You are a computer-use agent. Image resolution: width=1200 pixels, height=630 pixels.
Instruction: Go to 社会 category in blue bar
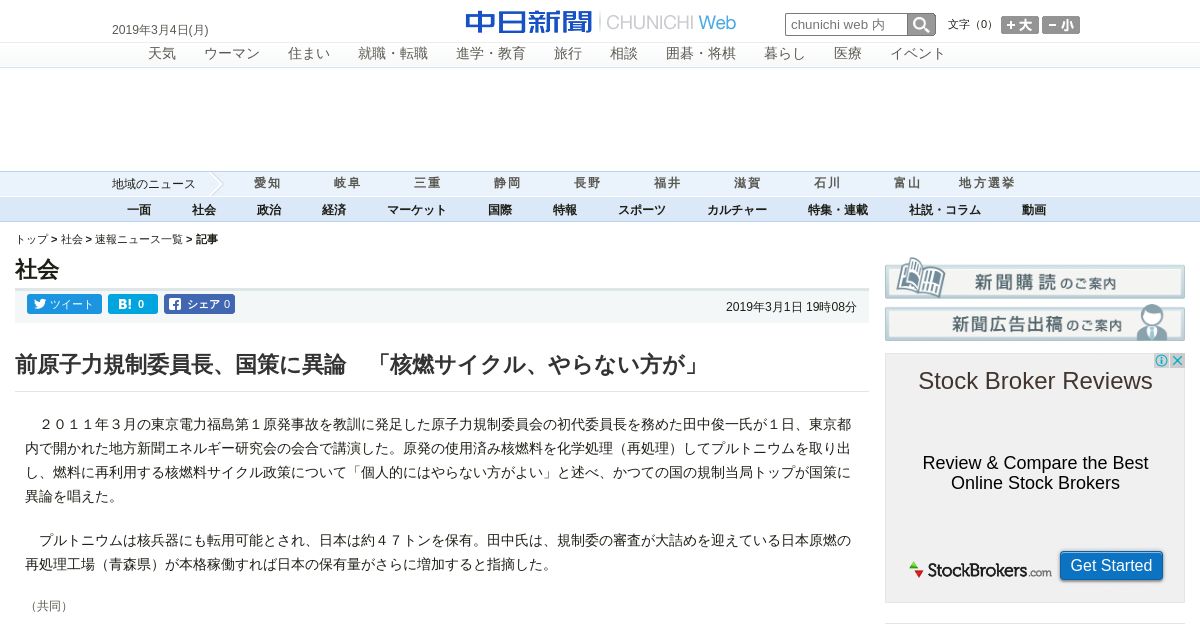click(x=204, y=210)
